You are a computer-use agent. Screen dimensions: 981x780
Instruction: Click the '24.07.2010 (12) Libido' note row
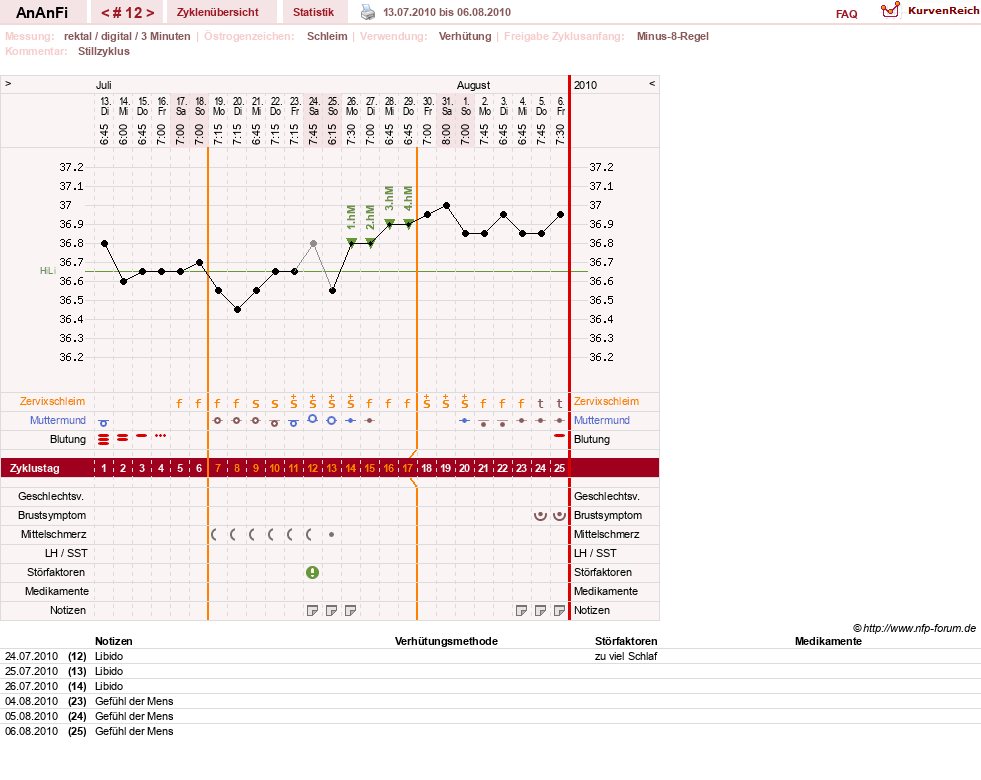[490, 656]
